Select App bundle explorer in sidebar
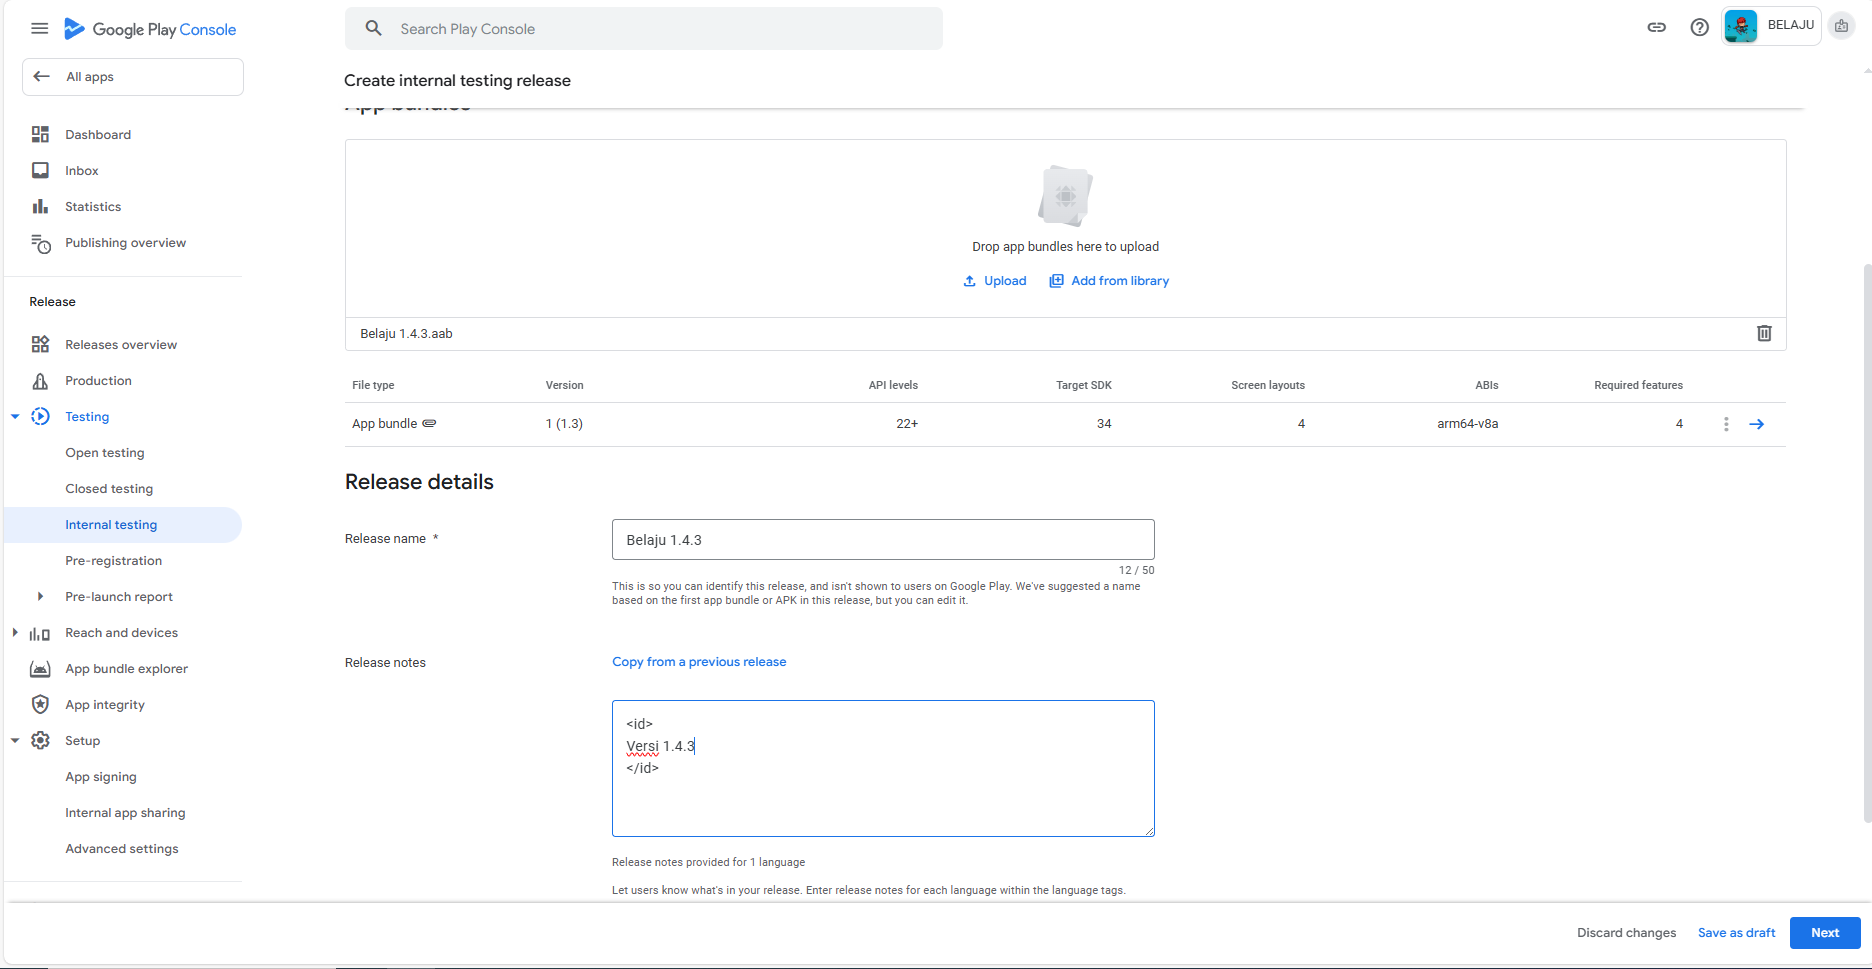Image resolution: width=1872 pixels, height=969 pixels. pos(126,669)
